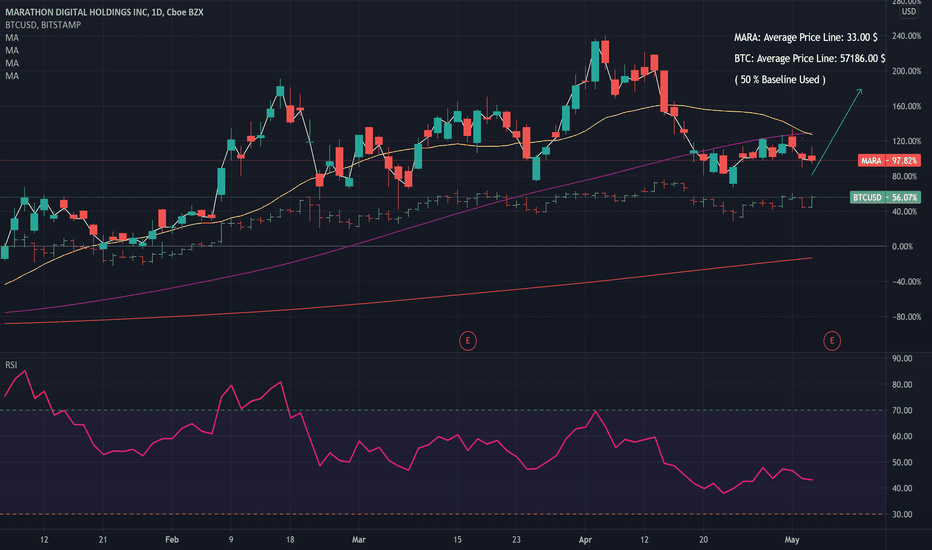Click the -80.00% price axis label

coord(905,317)
